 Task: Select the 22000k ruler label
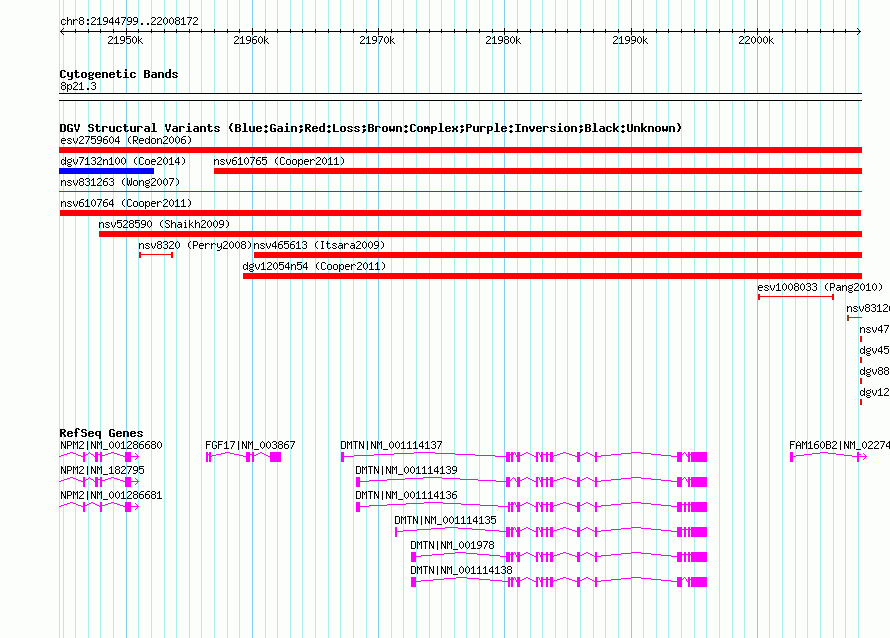[756, 40]
